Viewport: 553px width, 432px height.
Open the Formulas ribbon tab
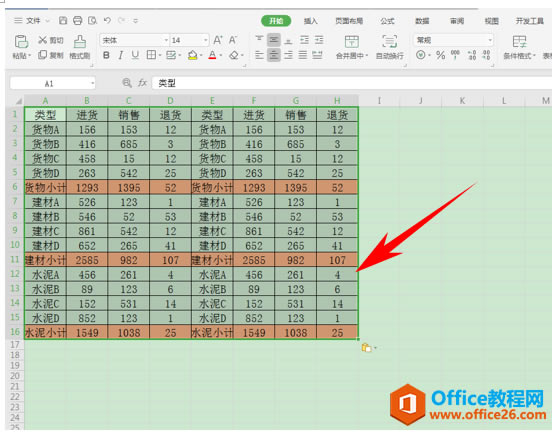click(x=387, y=21)
